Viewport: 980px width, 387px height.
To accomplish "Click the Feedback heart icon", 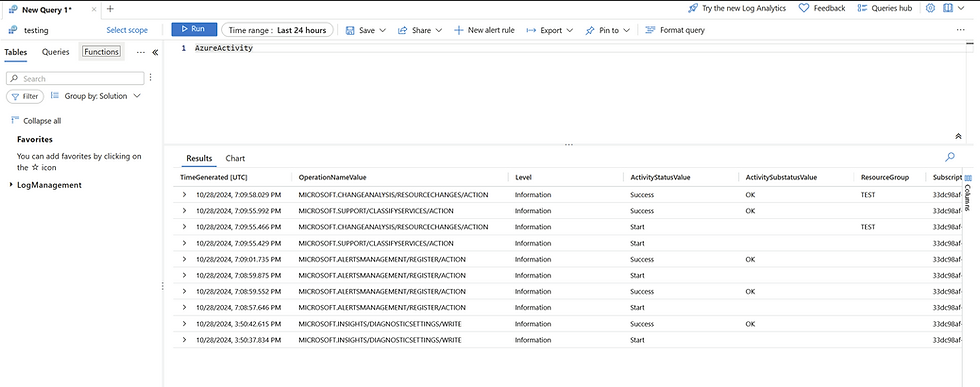I will point(804,9).
